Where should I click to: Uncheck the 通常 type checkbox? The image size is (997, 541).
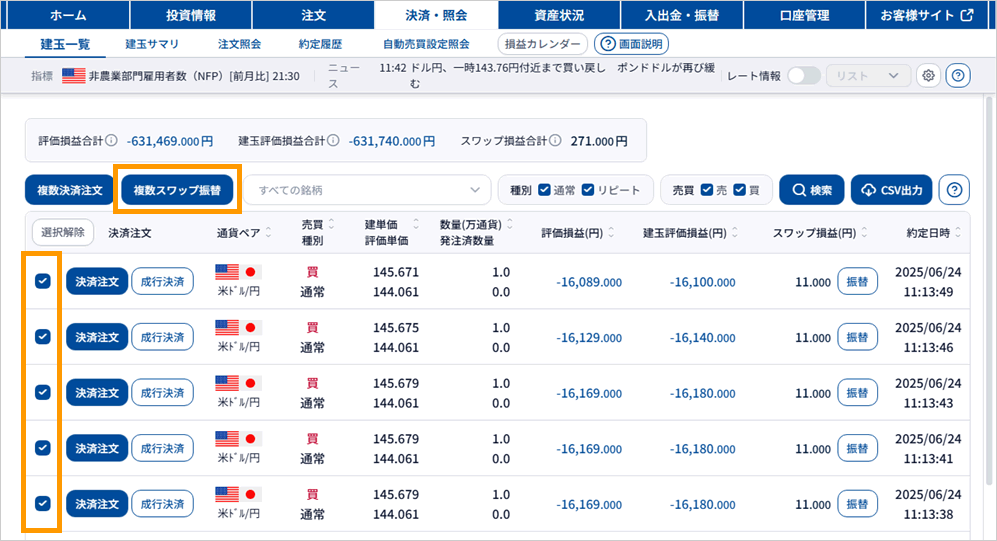pyautogui.click(x=544, y=189)
